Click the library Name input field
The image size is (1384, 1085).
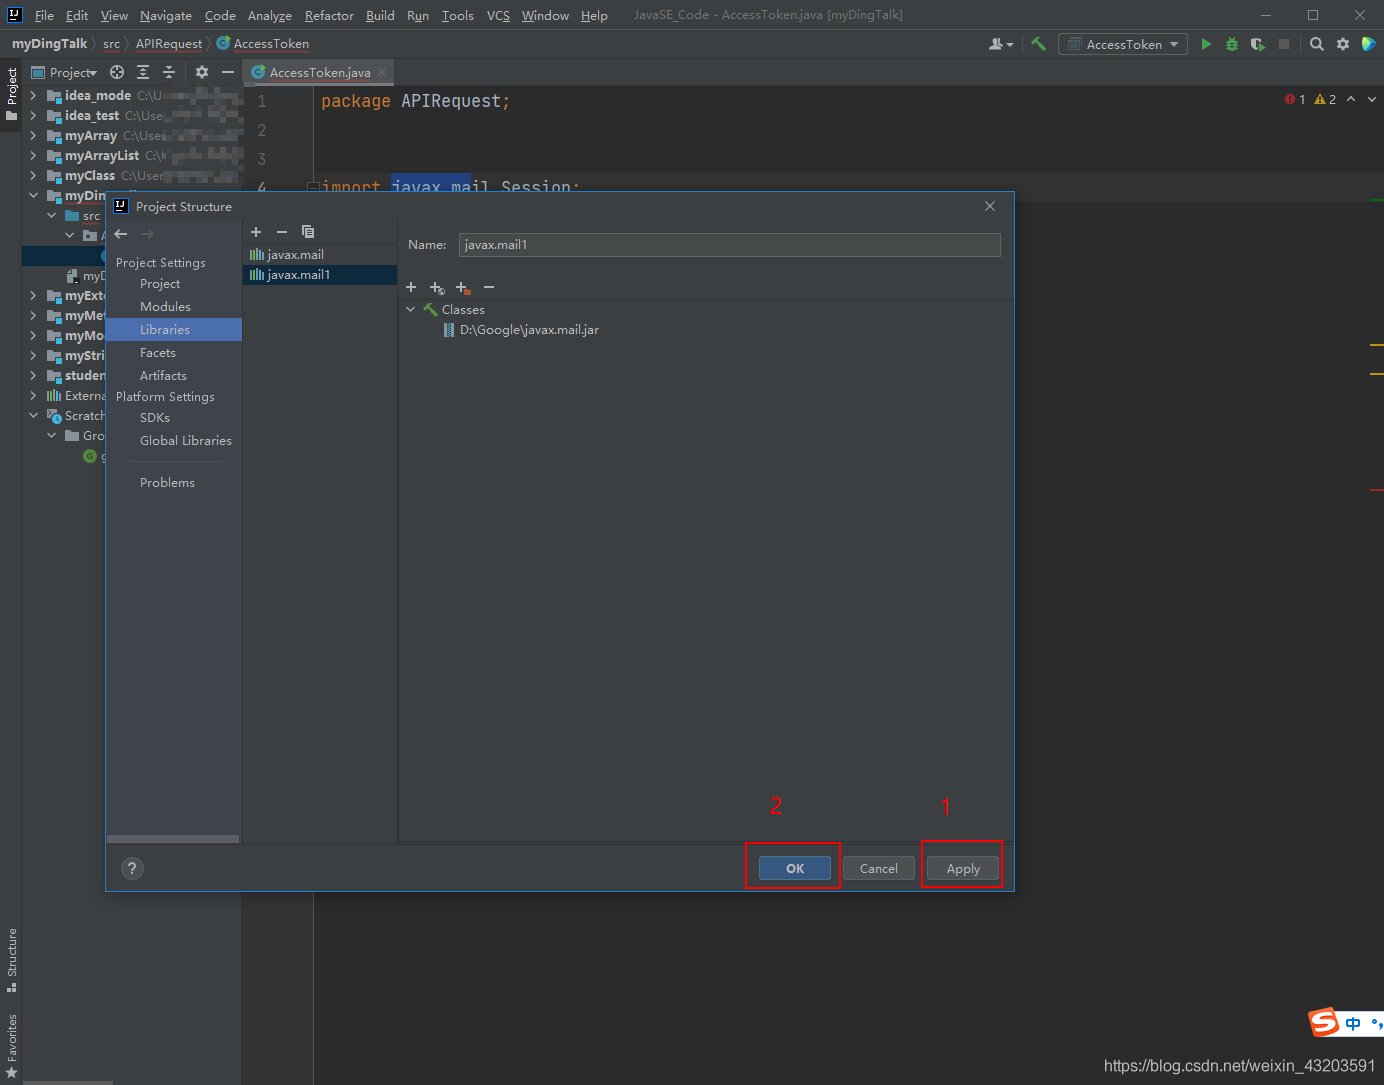pos(729,245)
